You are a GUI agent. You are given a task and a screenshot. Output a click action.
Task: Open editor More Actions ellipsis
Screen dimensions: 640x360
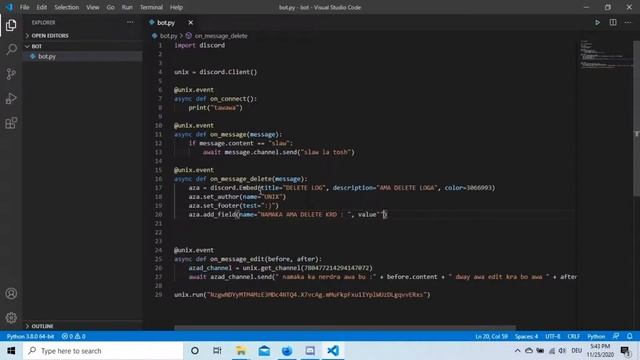628,22
